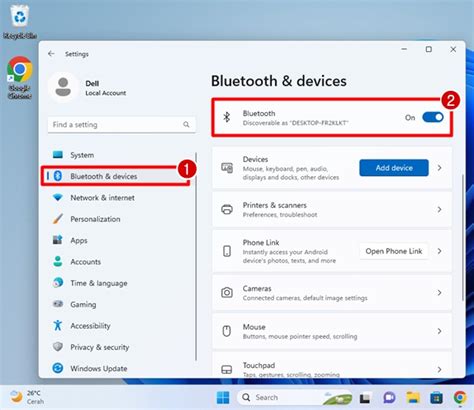Open File Explorer from taskbar

413,397
